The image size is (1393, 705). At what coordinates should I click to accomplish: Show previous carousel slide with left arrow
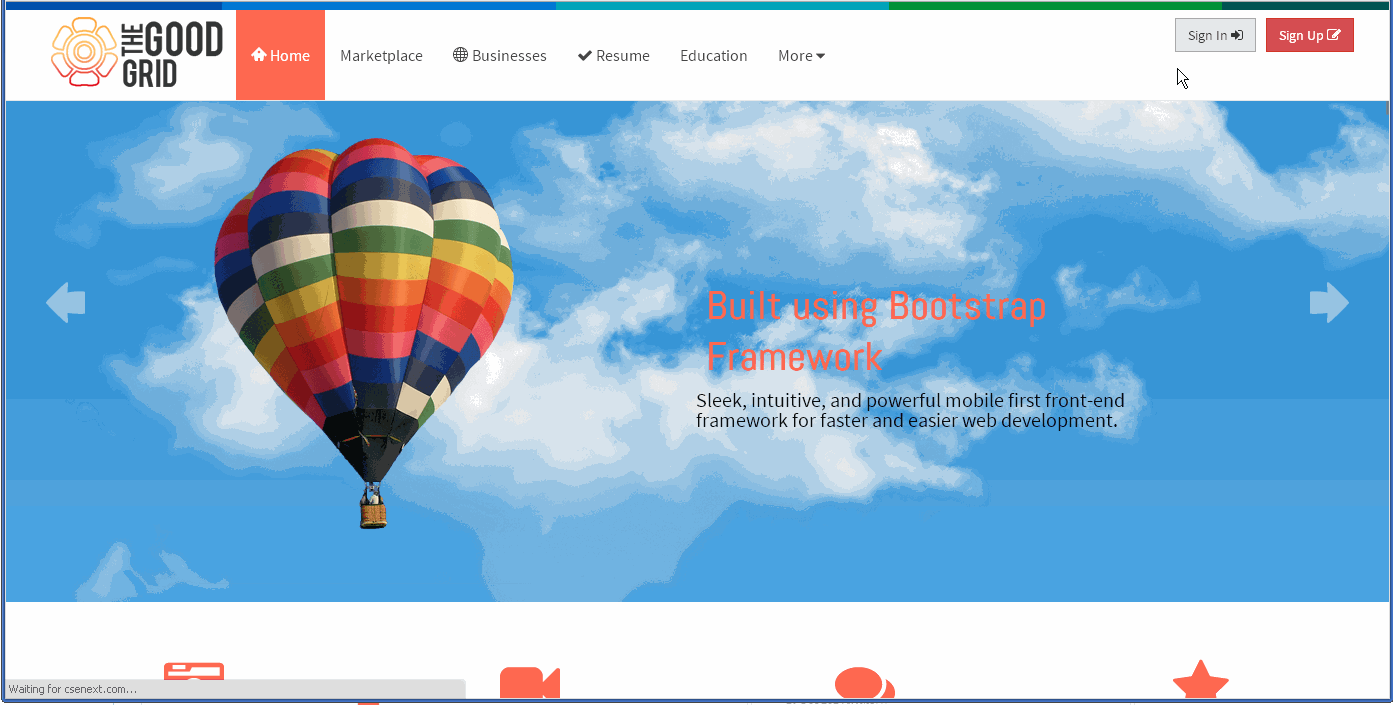coord(66,302)
